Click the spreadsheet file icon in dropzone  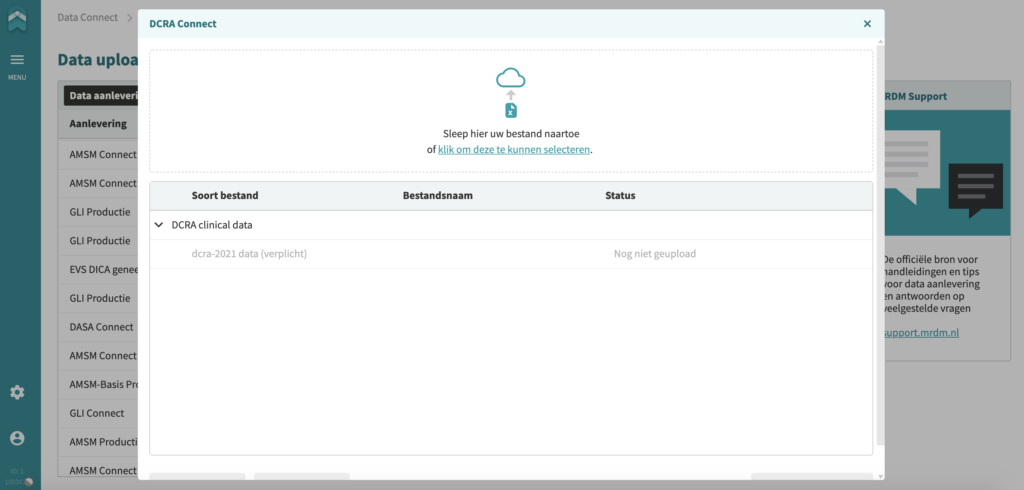point(511,110)
